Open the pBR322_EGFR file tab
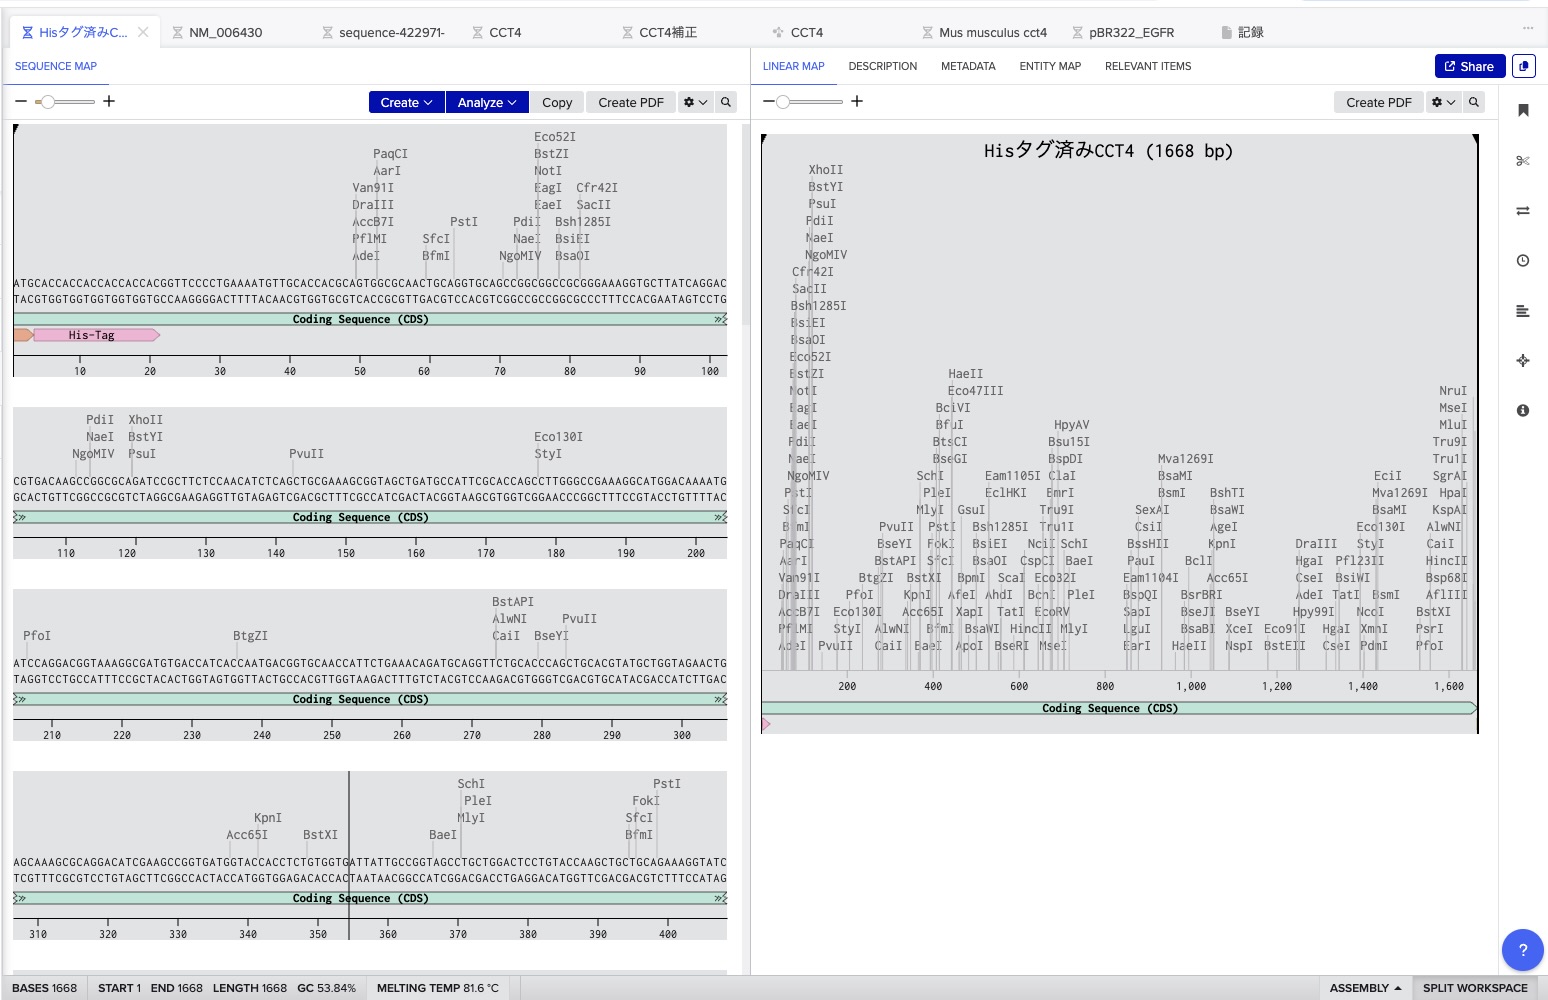Image resolution: width=1548 pixels, height=1000 pixels. pos(1131,32)
